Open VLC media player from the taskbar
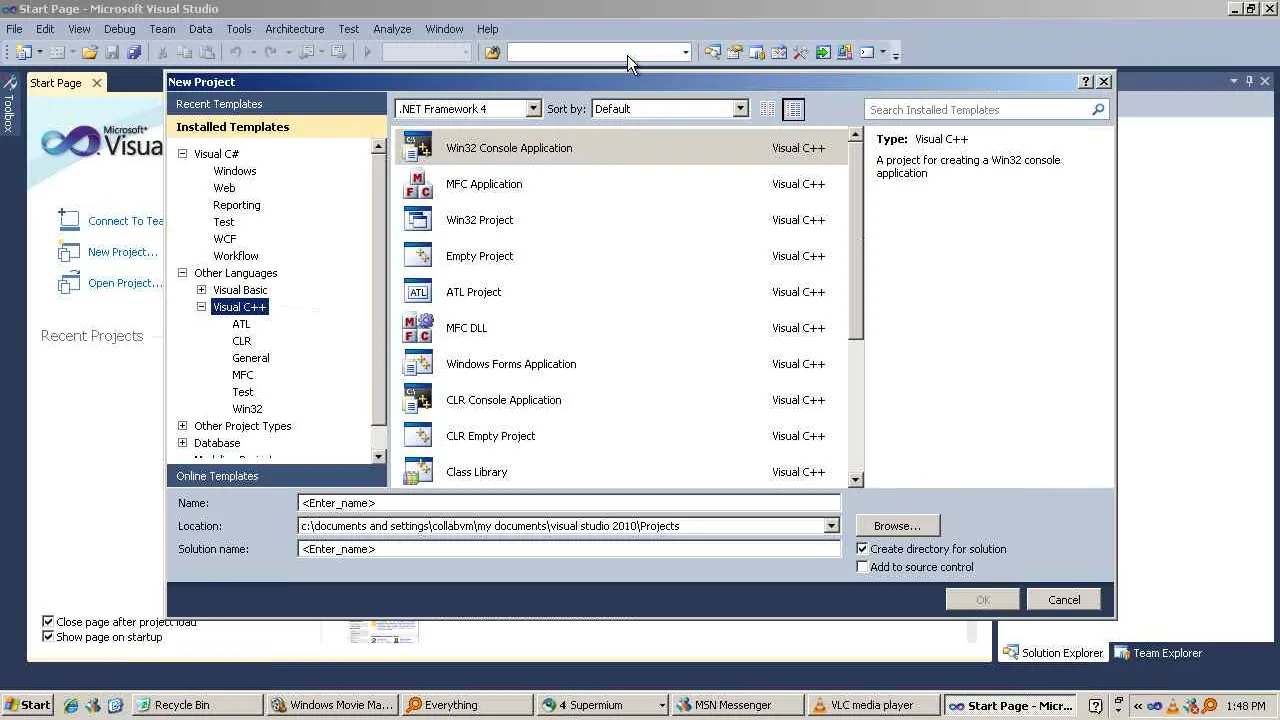This screenshot has height=720, width=1280. [x=872, y=705]
